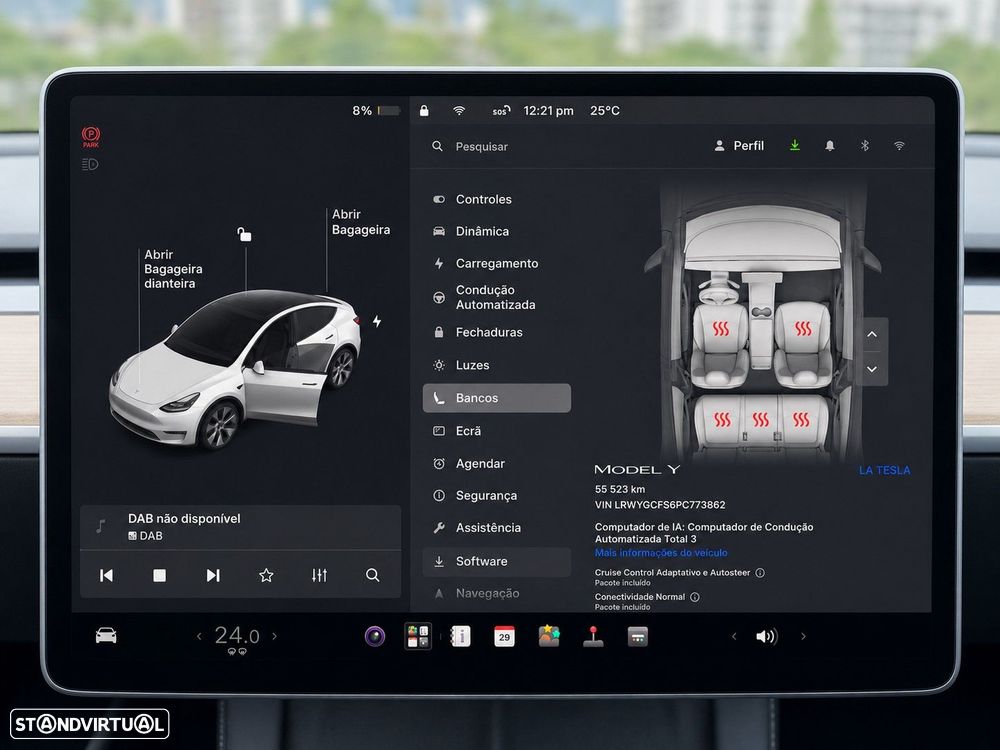The image size is (1000, 750).
Task: Tap the headlights indicator icon
Action: [x=90, y=165]
